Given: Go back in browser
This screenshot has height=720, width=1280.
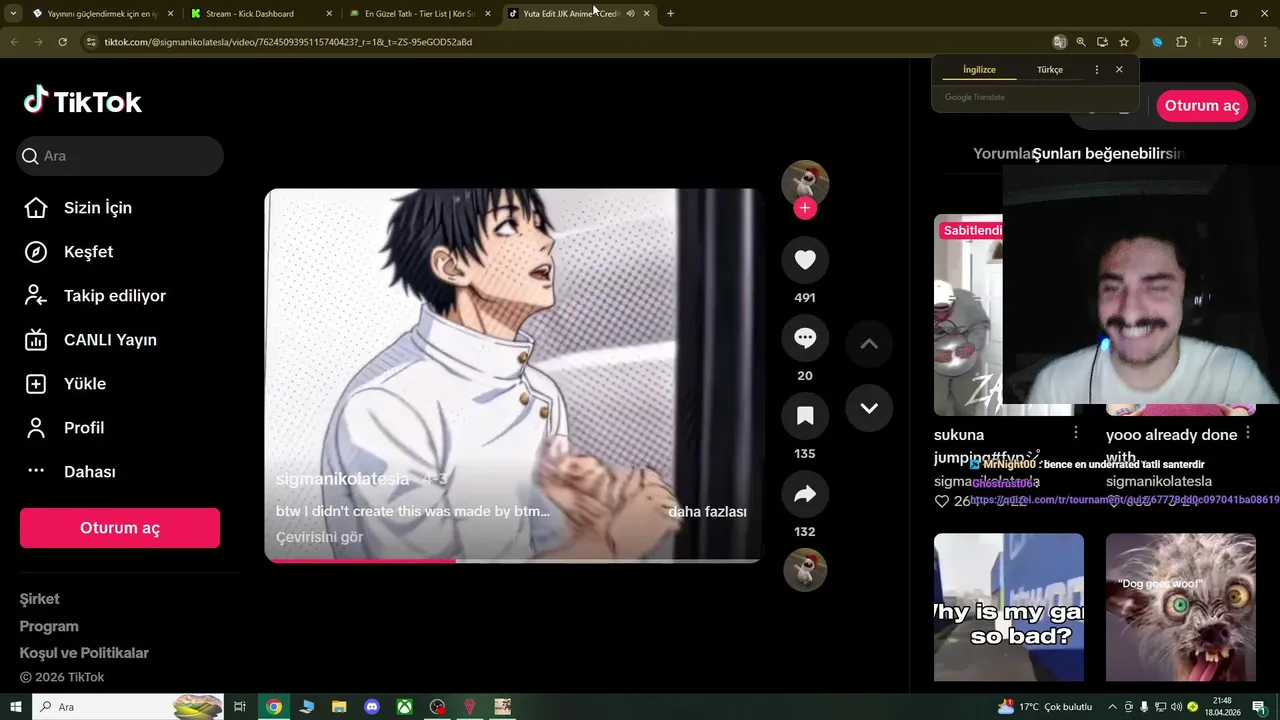Looking at the screenshot, I should (14, 42).
